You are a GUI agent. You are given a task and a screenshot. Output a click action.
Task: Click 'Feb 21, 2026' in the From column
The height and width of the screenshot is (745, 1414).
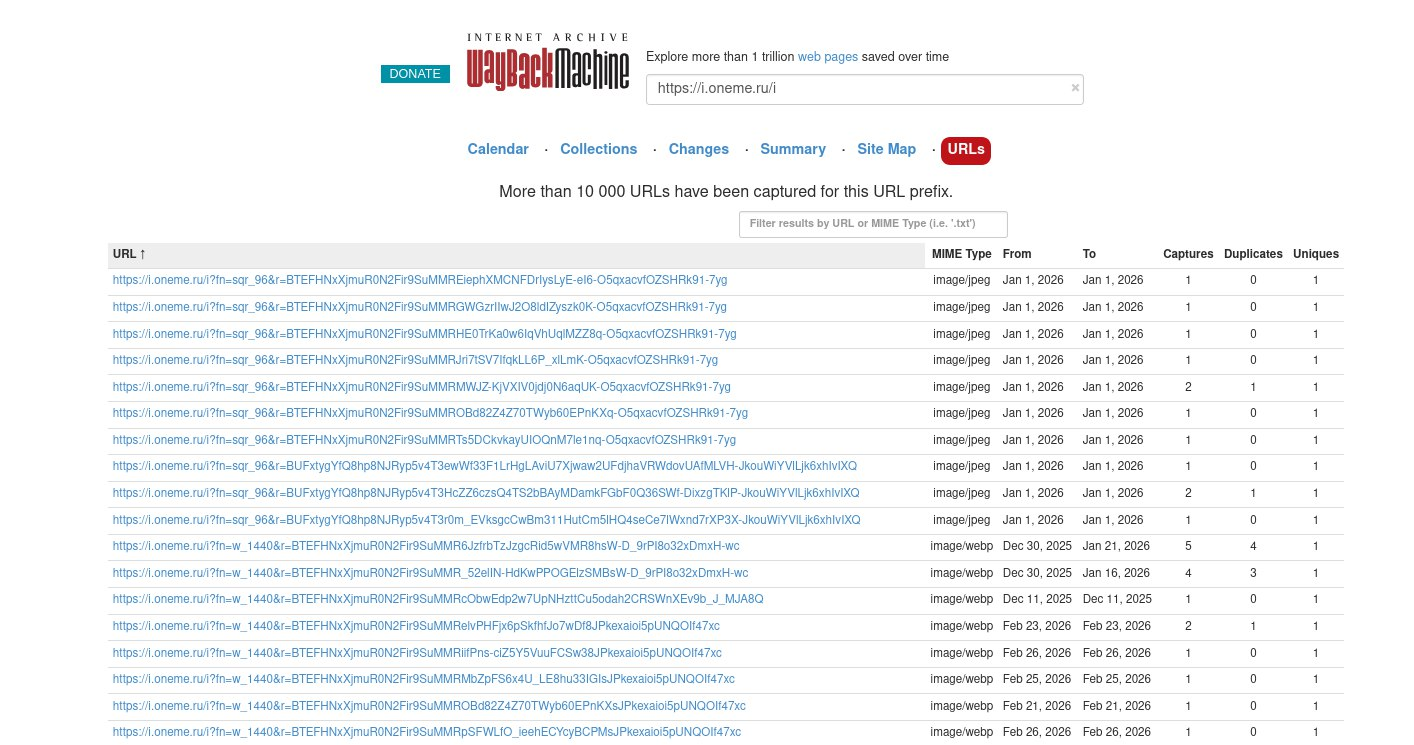click(1037, 706)
